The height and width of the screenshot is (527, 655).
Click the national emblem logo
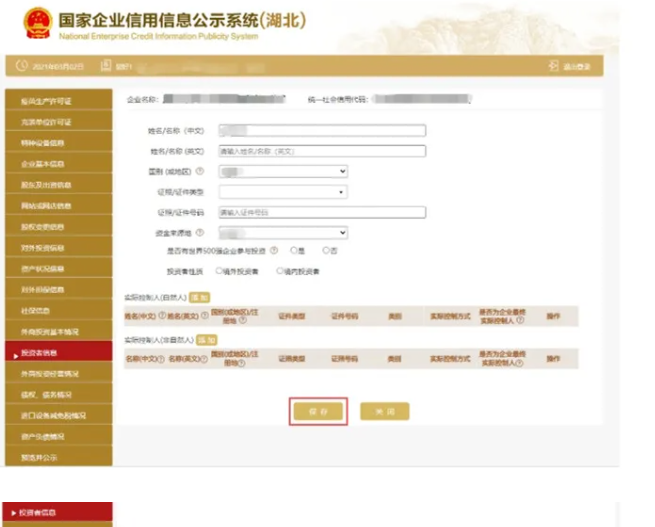tap(38, 23)
